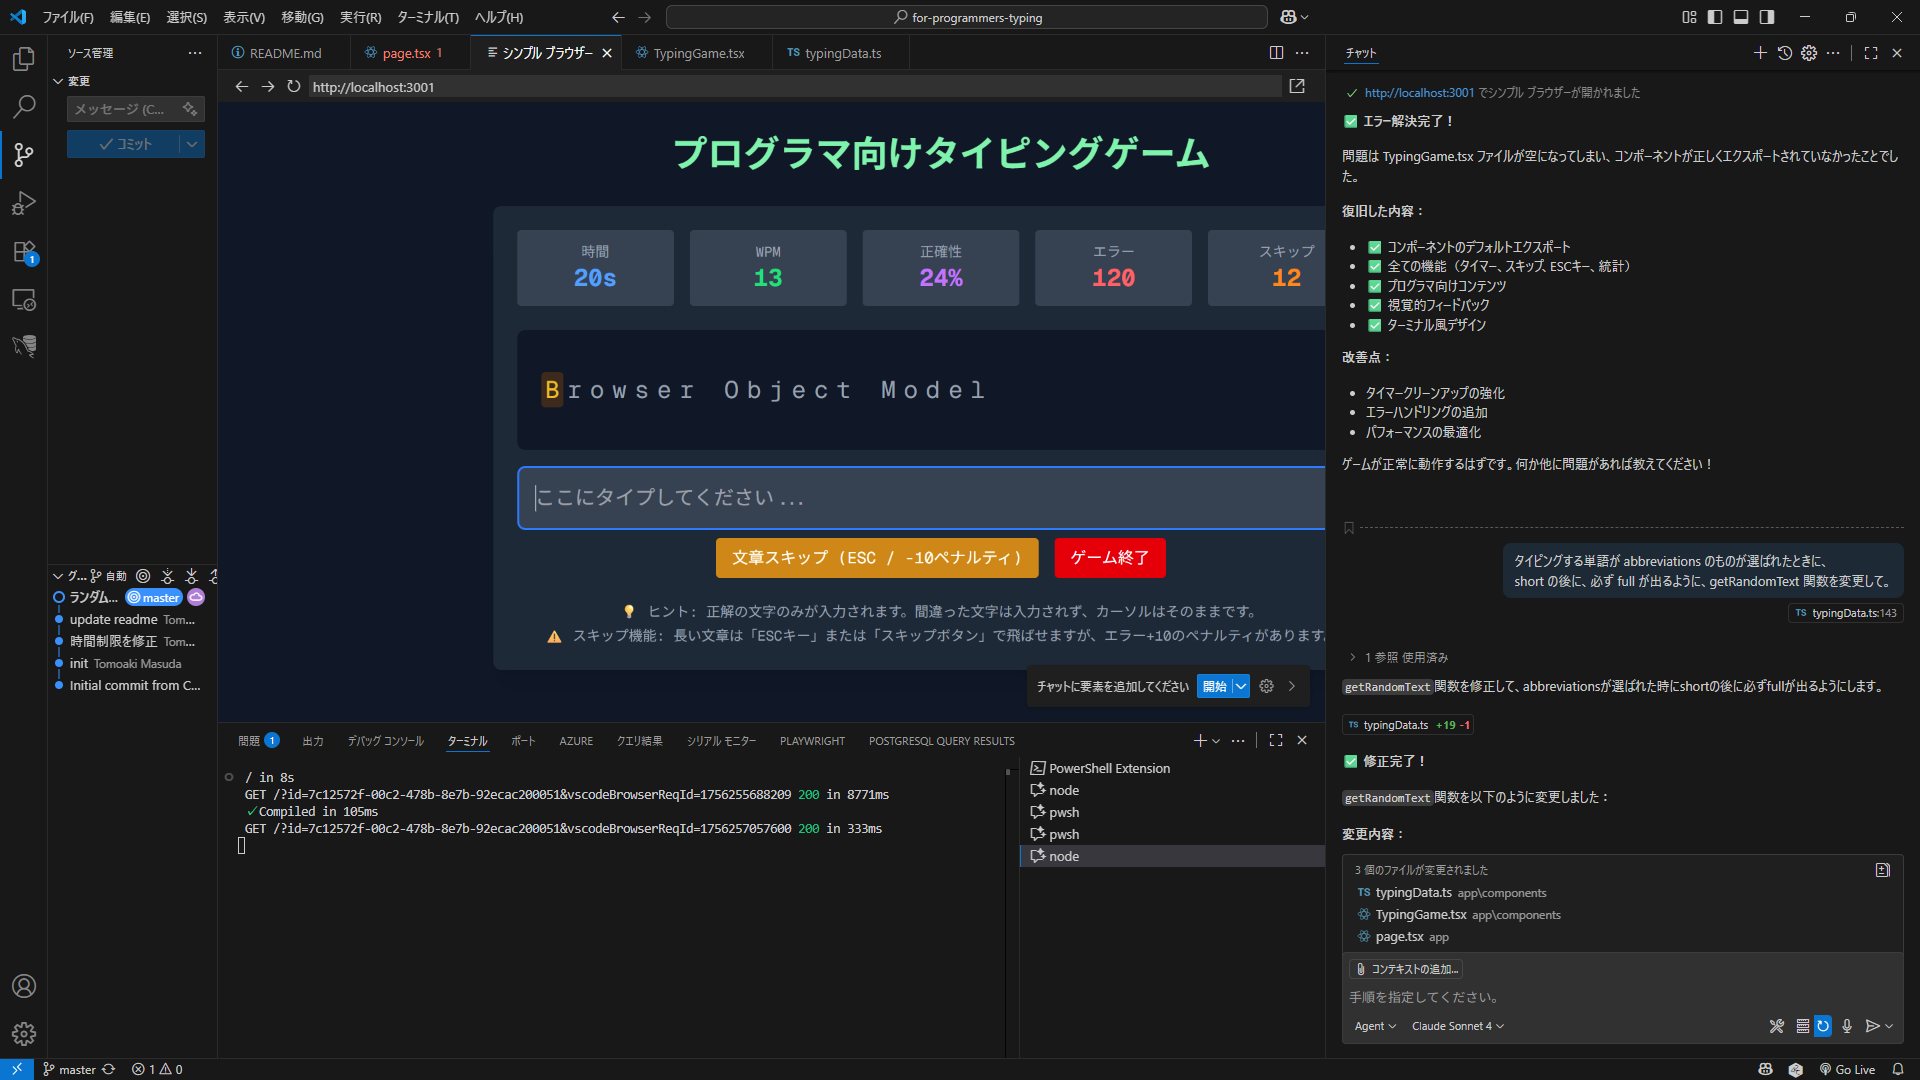Open the Explorer view in activity bar

coord(24,60)
